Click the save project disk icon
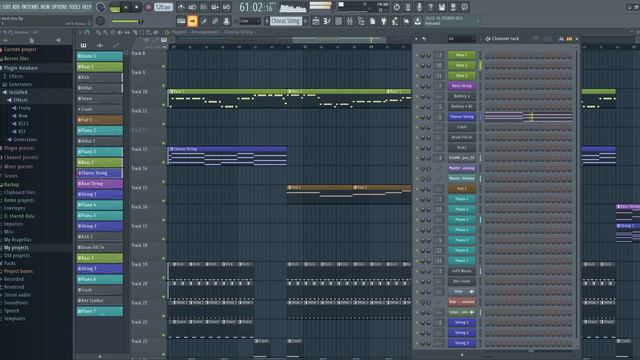Viewport: 640px width, 360px height. pyautogui.click(x=442, y=7)
